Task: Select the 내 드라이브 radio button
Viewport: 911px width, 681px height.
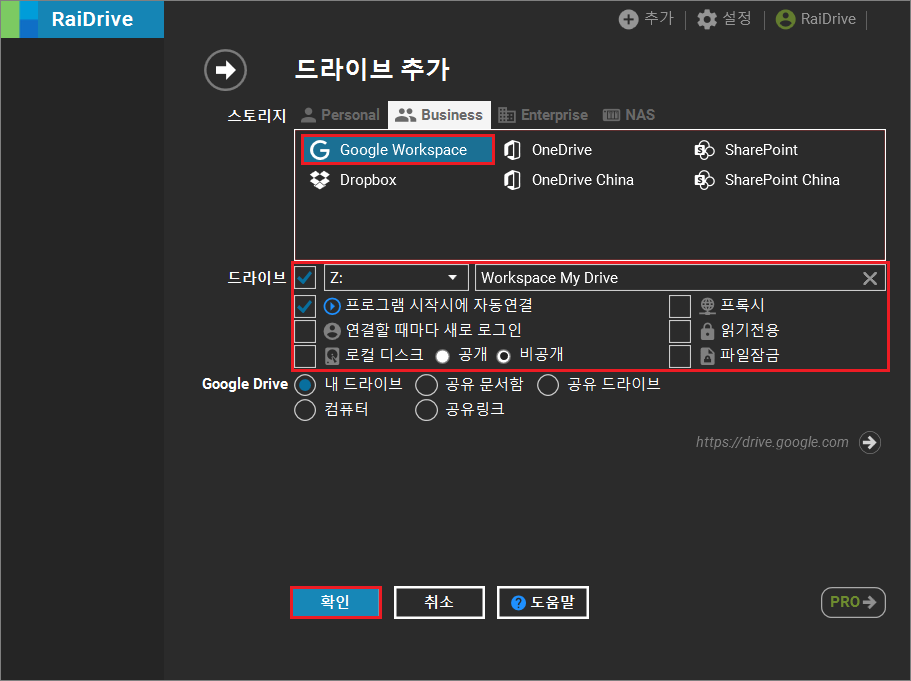Action: [x=305, y=385]
